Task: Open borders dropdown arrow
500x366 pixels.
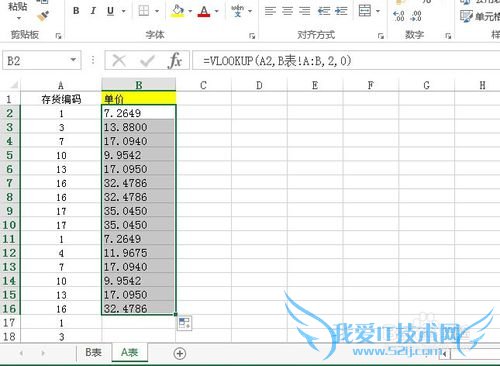Action: point(157,11)
